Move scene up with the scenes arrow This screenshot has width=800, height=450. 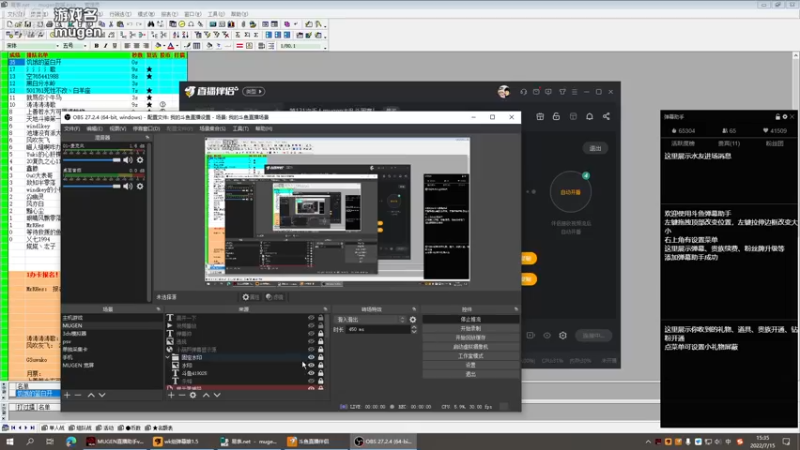(x=91, y=395)
